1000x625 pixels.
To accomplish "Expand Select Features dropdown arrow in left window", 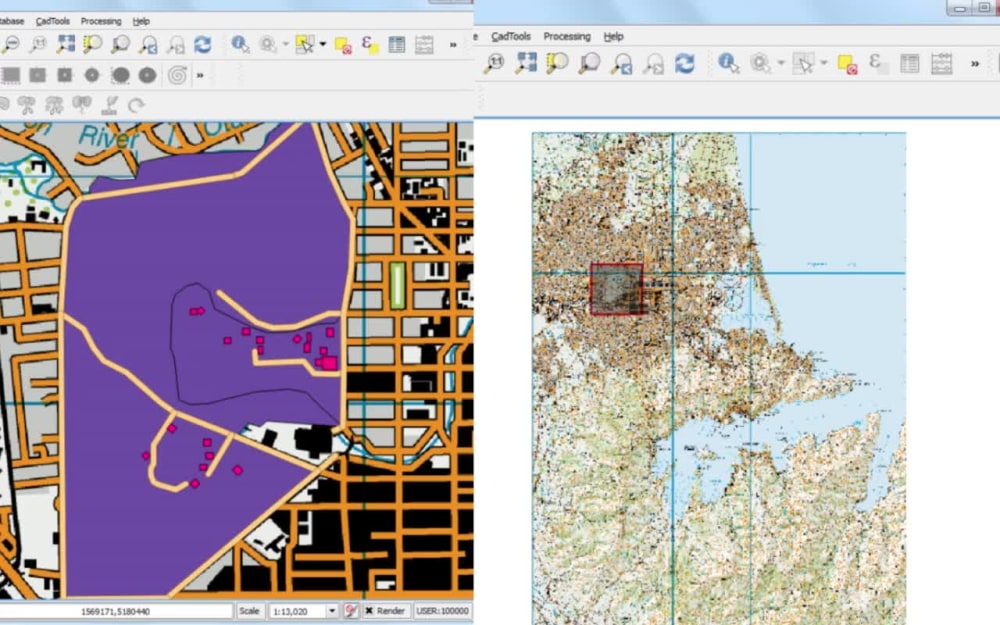I will pos(322,44).
